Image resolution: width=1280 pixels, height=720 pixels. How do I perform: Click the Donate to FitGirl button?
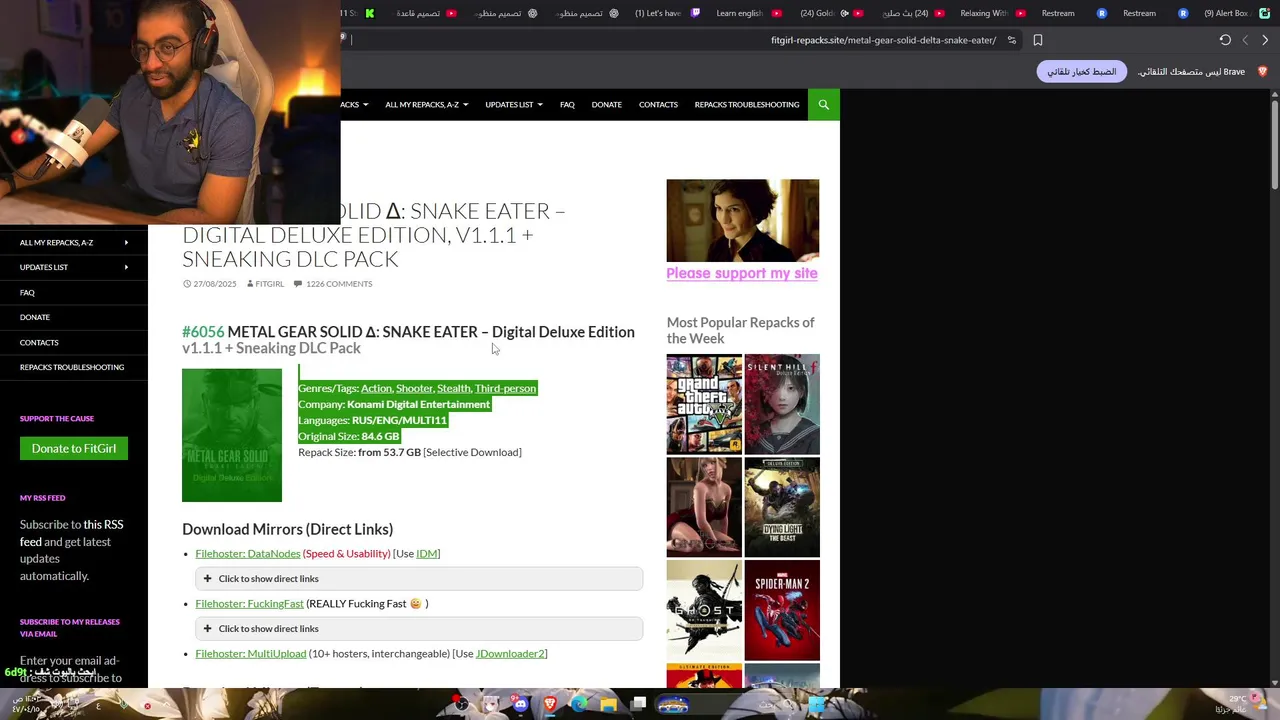click(74, 448)
